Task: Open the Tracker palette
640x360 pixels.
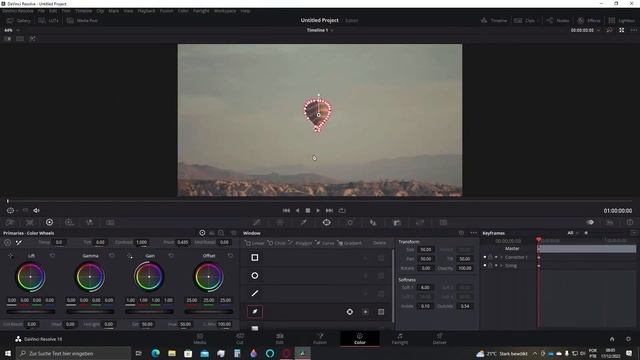Action: 350,222
